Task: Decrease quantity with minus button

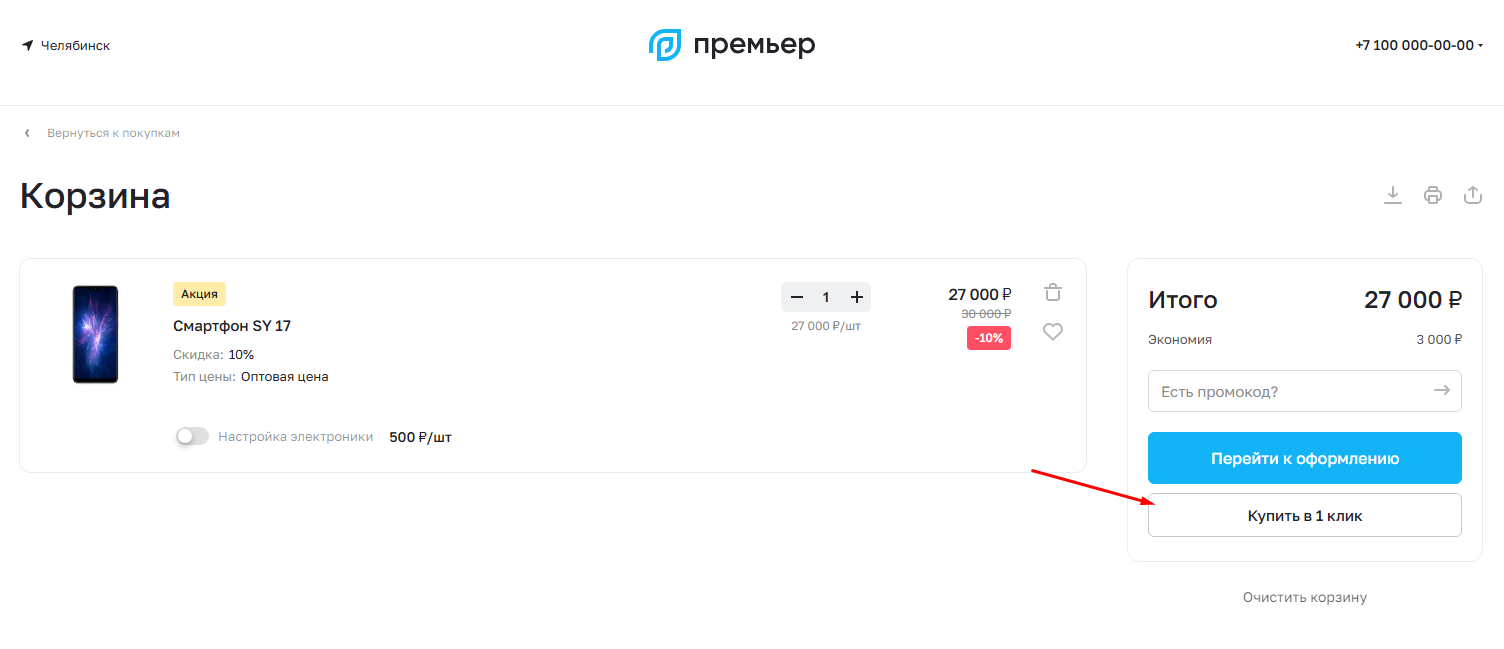Action: [796, 297]
